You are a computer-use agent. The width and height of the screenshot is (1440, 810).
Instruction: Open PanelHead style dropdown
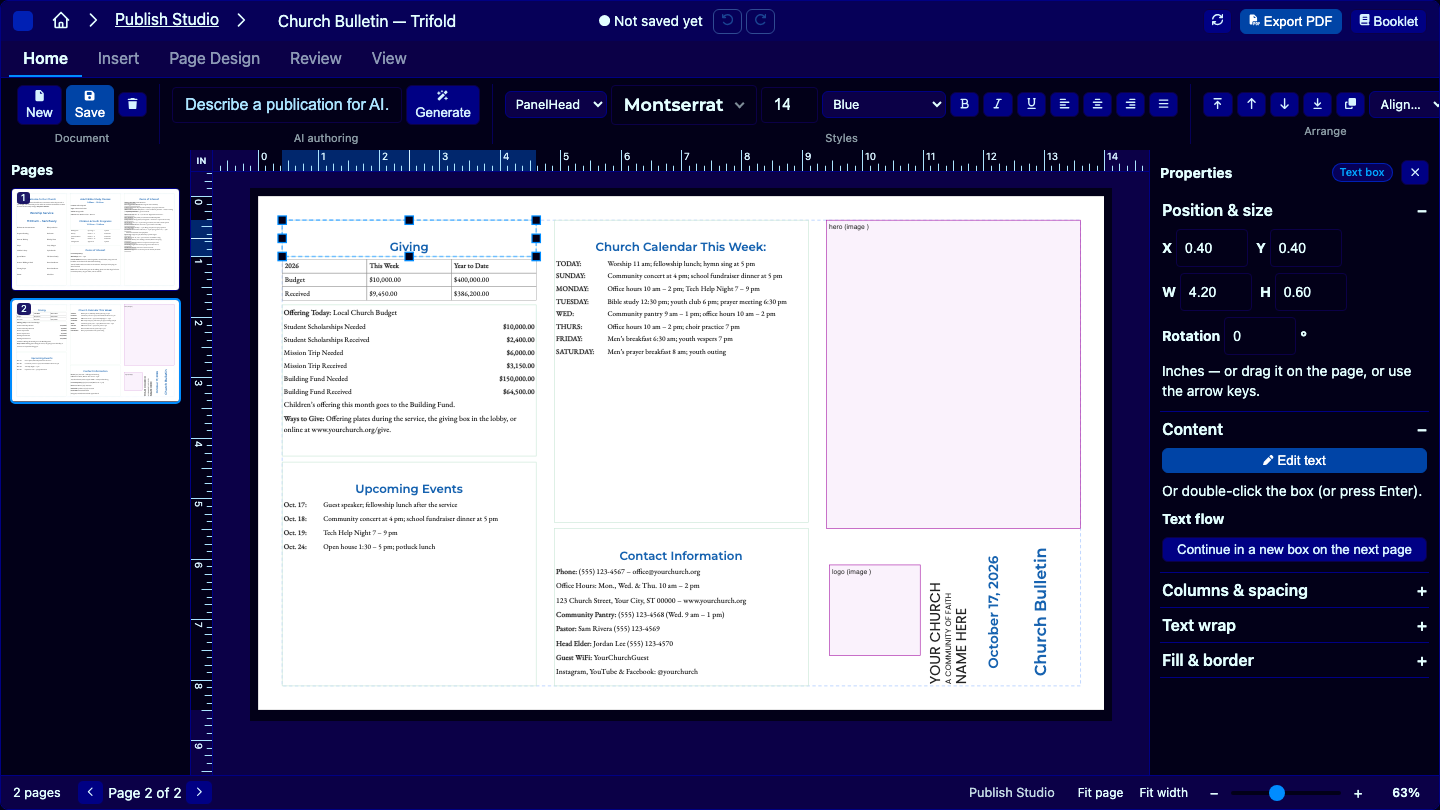[x=556, y=104]
